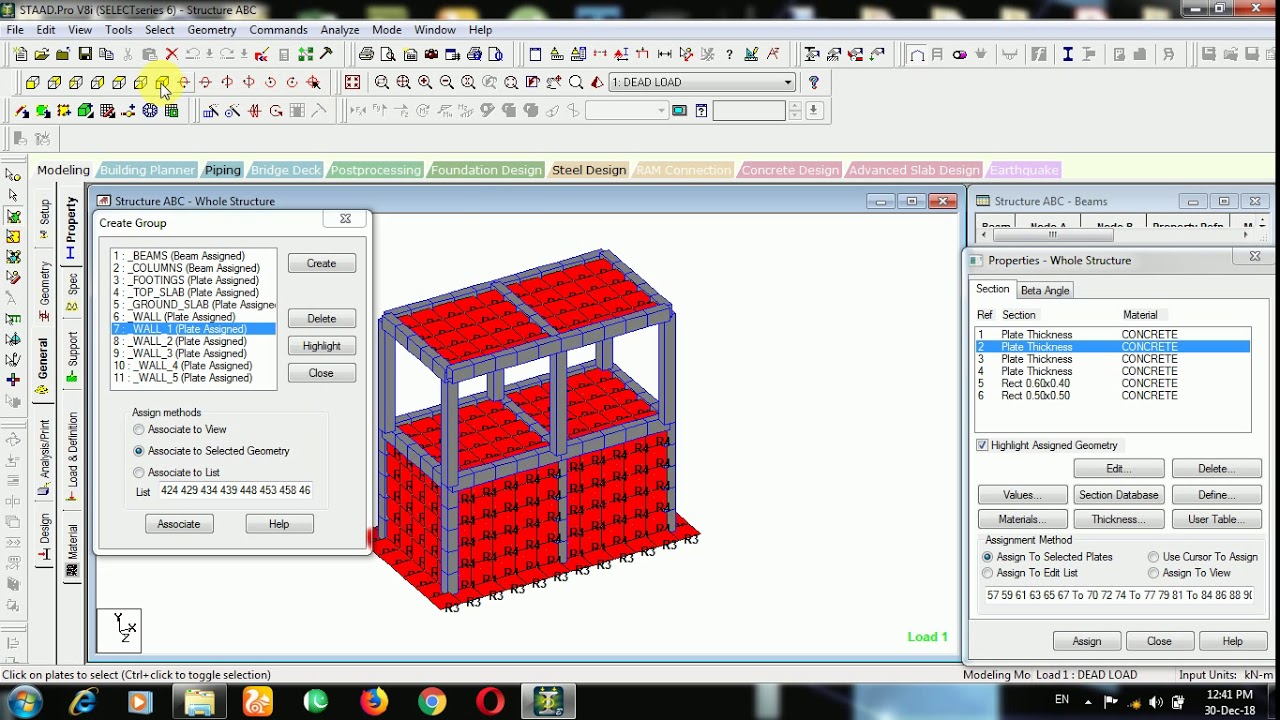Screen dimensions: 1280x720
Task: Switch to the Postprocessing tab
Action: 375,170
